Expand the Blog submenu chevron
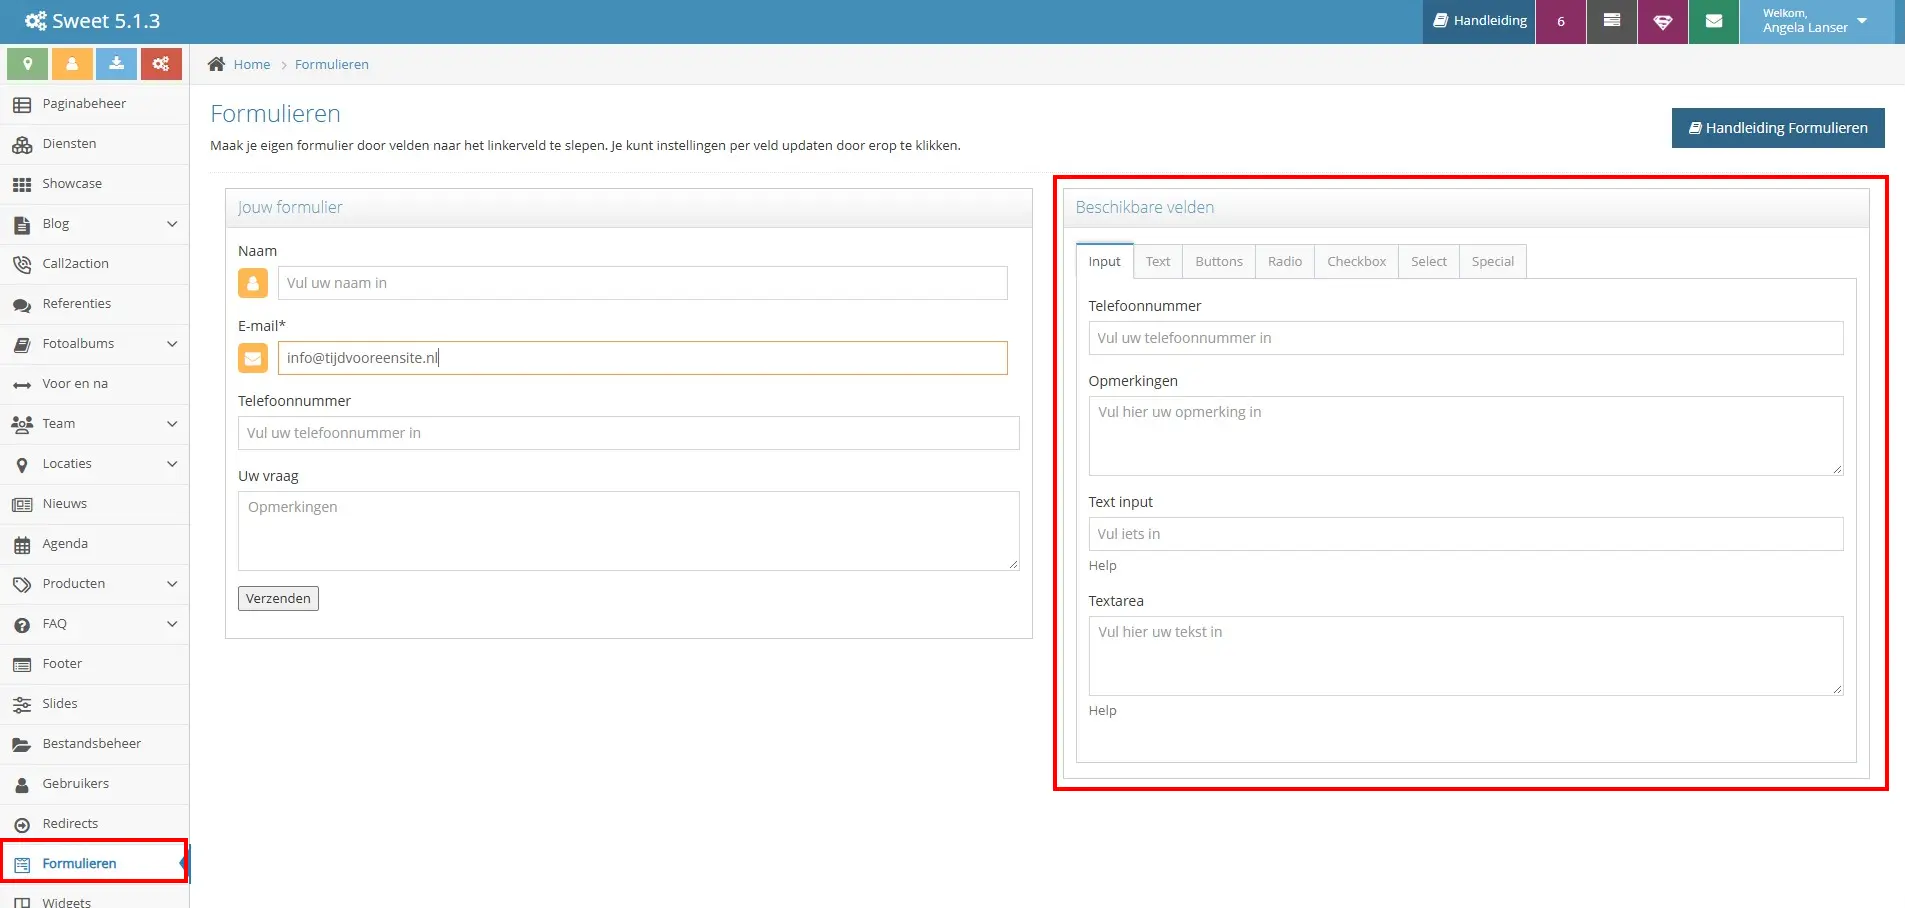This screenshot has width=1905, height=908. [172, 224]
